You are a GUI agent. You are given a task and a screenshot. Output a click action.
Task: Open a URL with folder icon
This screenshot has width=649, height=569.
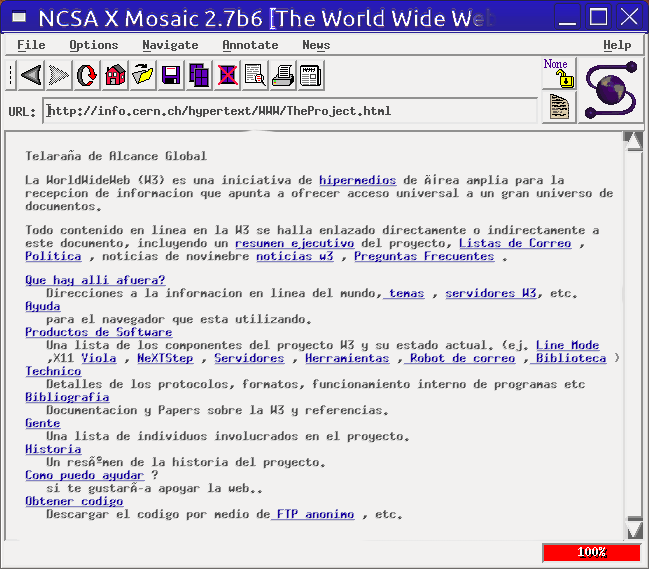coord(143,75)
